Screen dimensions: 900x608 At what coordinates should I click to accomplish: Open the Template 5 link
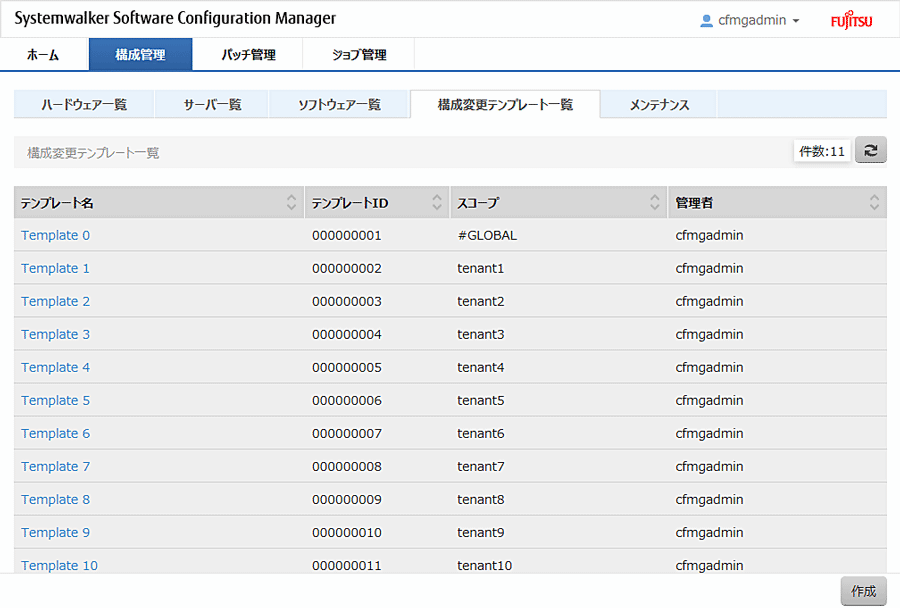(x=56, y=400)
